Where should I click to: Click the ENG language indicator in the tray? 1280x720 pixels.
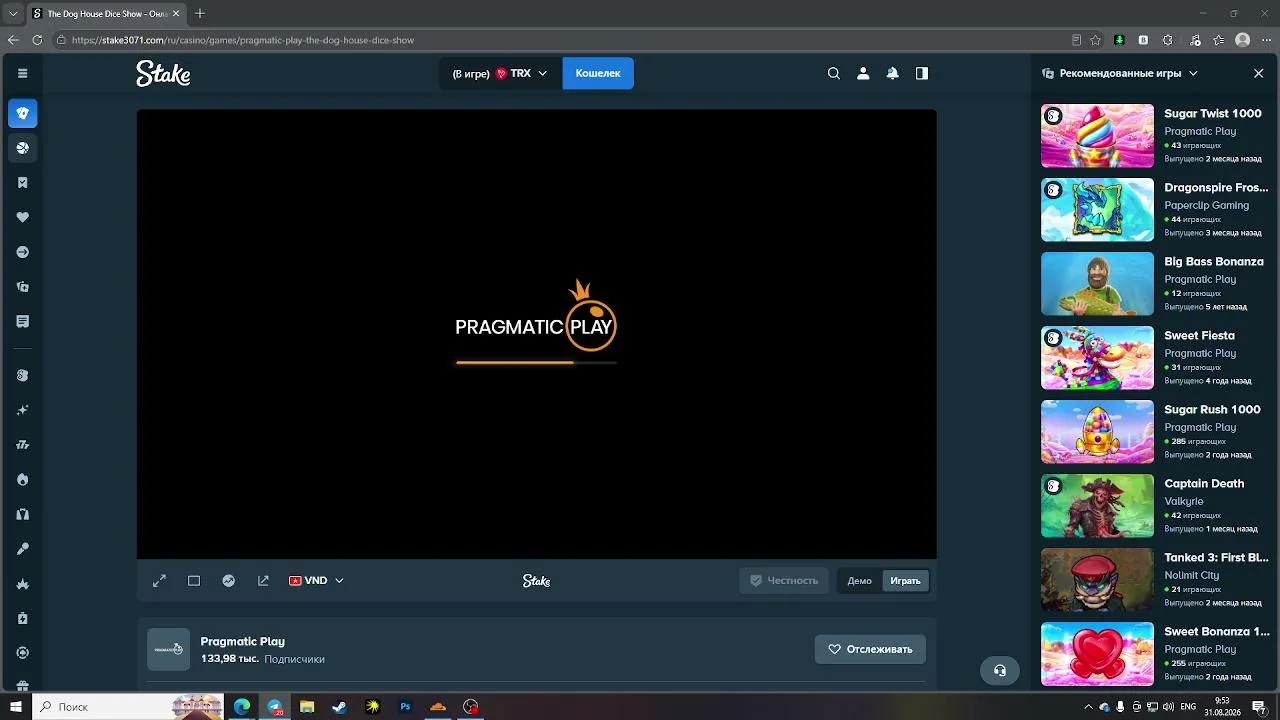(x=1190, y=707)
